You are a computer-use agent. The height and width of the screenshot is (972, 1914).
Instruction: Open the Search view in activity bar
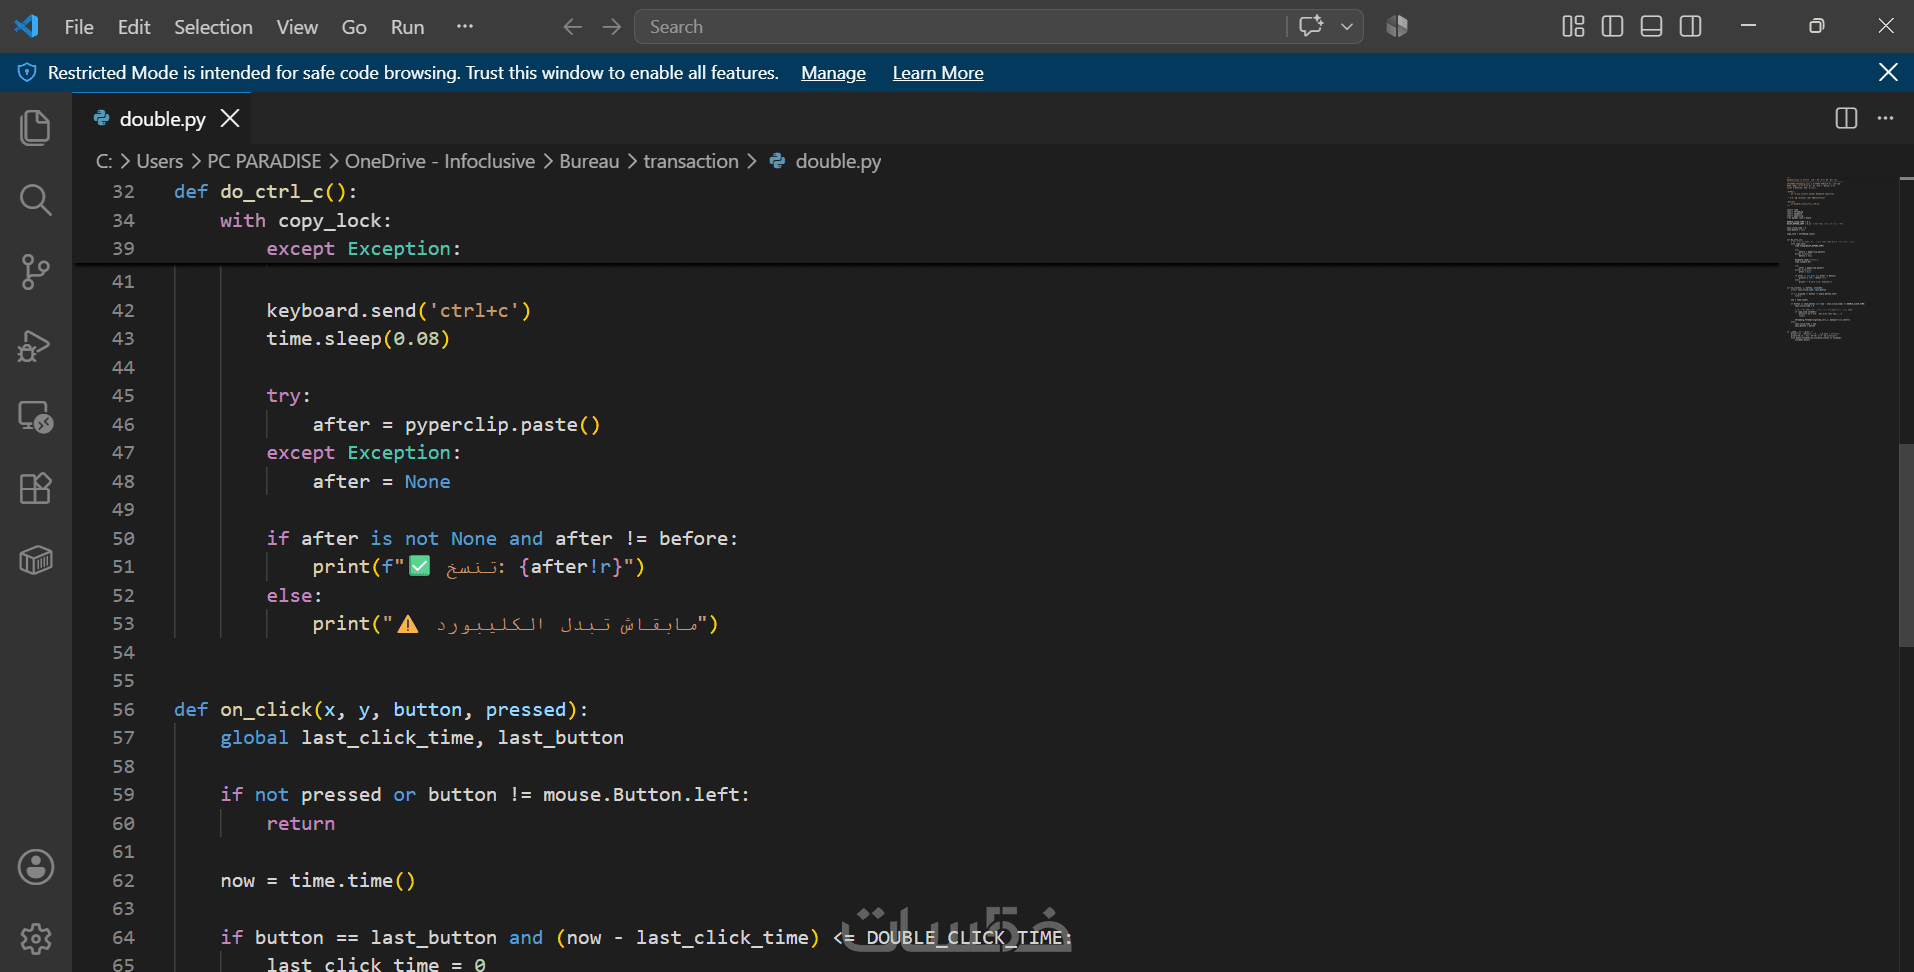[35, 200]
